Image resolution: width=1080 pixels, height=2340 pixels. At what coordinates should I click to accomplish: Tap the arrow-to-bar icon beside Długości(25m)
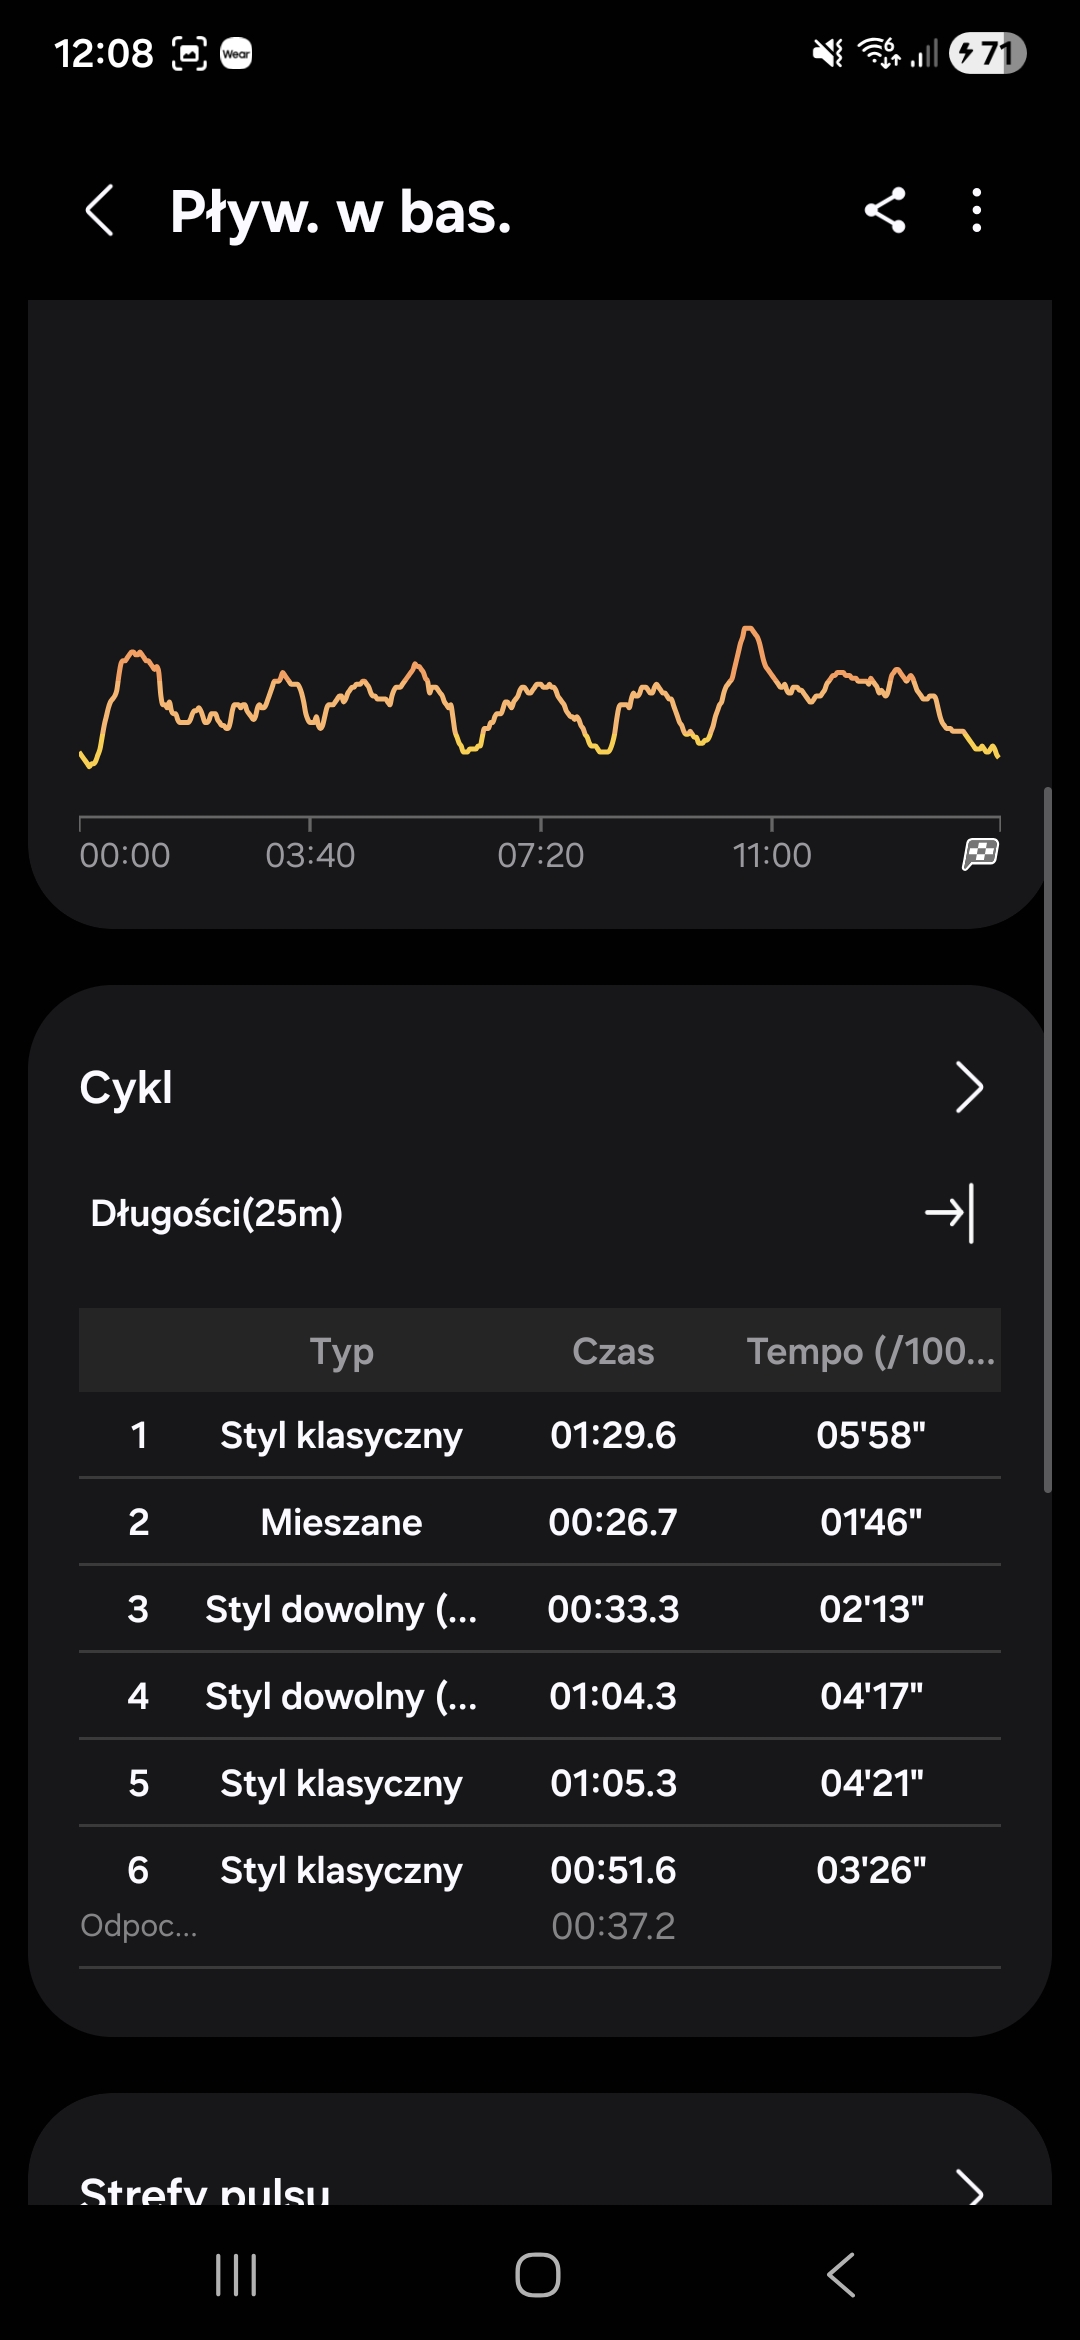[949, 1213]
